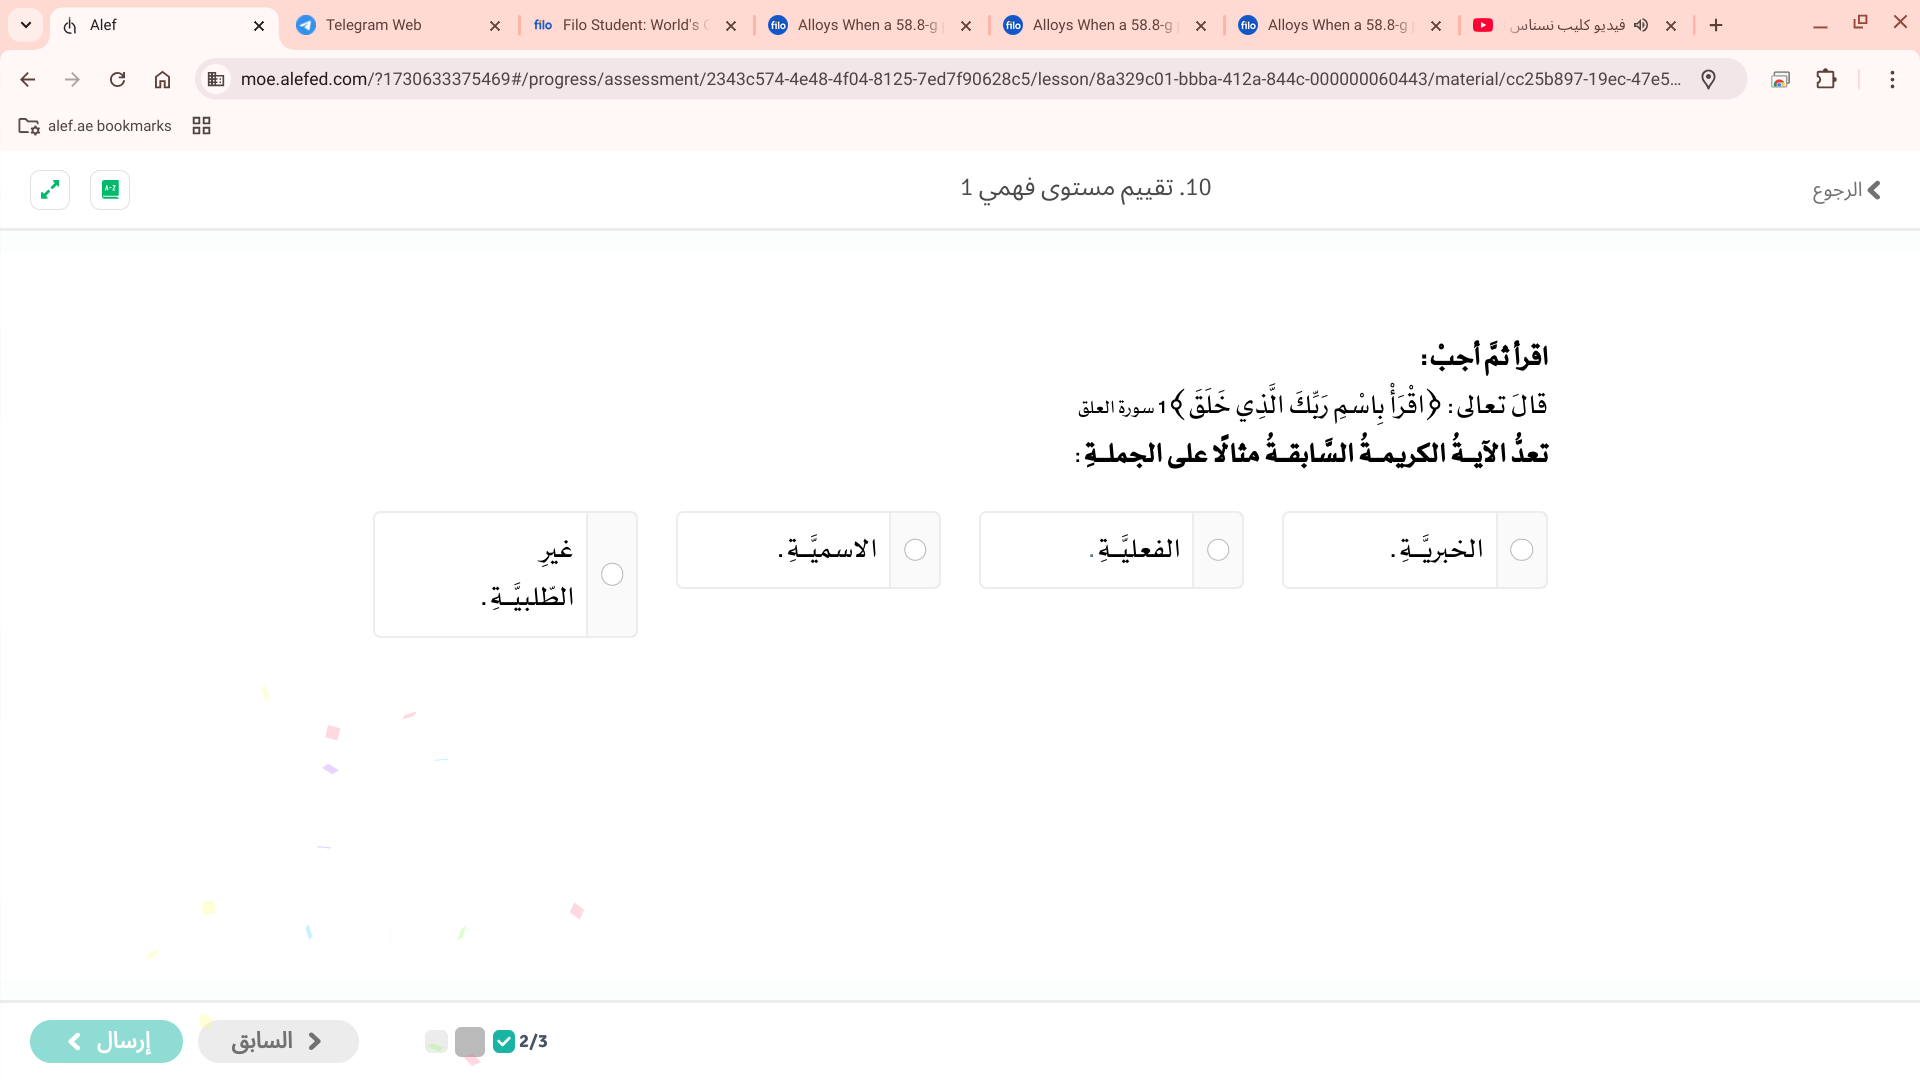Click the location pin icon in address bar
This screenshot has height=1080, width=1920.
pos(1708,79)
